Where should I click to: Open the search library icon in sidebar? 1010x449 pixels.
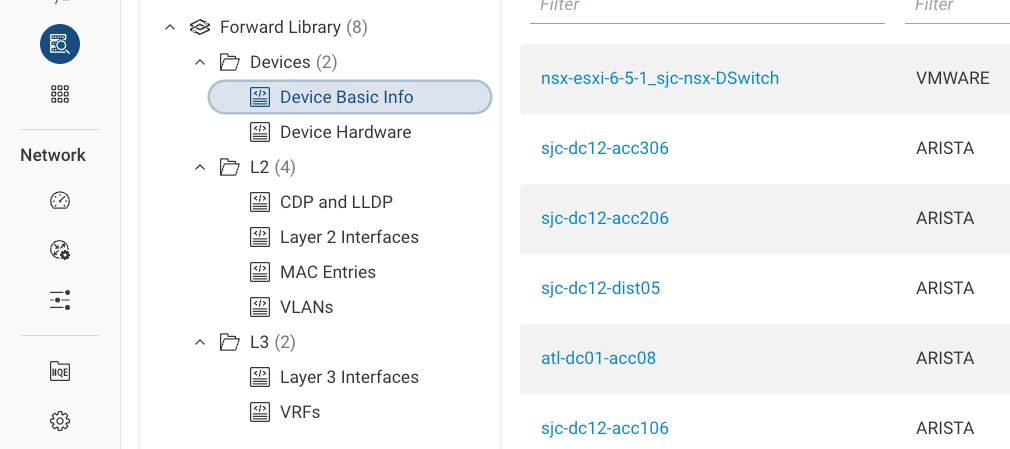click(x=60, y=44)
